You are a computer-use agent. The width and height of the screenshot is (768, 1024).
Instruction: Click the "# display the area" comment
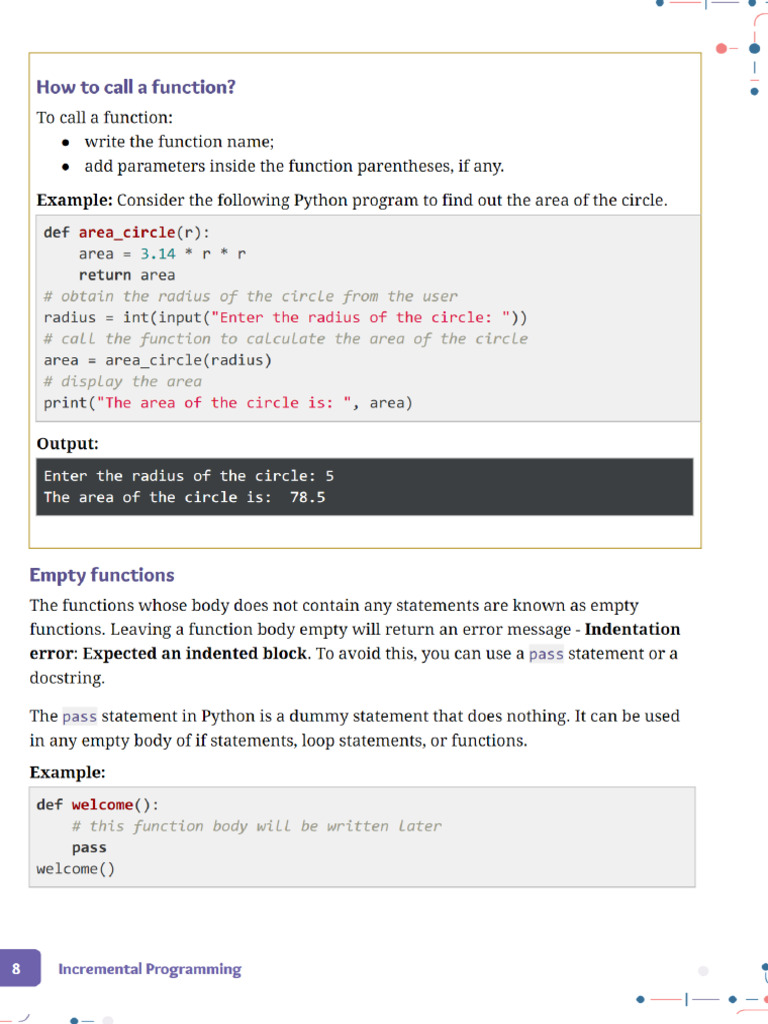[123, 381]
